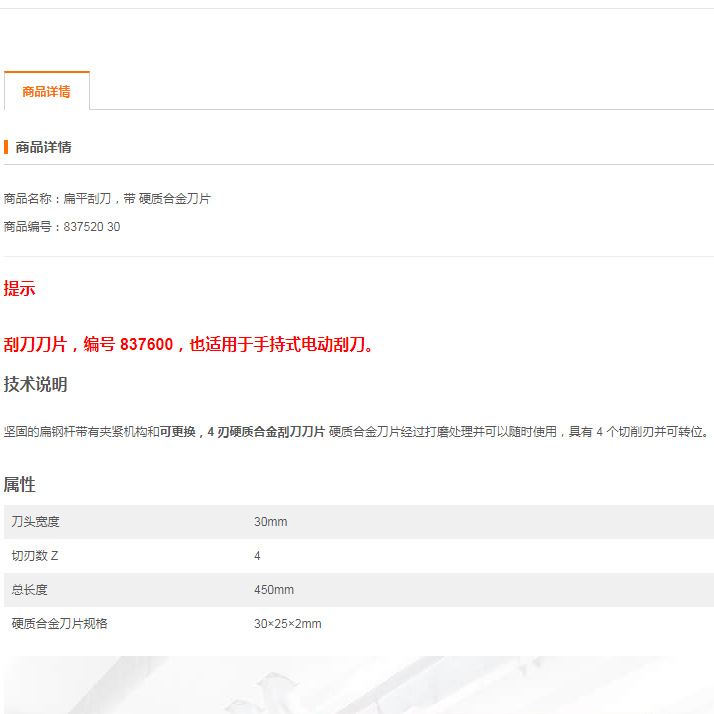Image resolution: width=714 pixels, height=714 pixels.
Task: Click the 30×25×2mm value cell
Action: (x=288, y=624)
